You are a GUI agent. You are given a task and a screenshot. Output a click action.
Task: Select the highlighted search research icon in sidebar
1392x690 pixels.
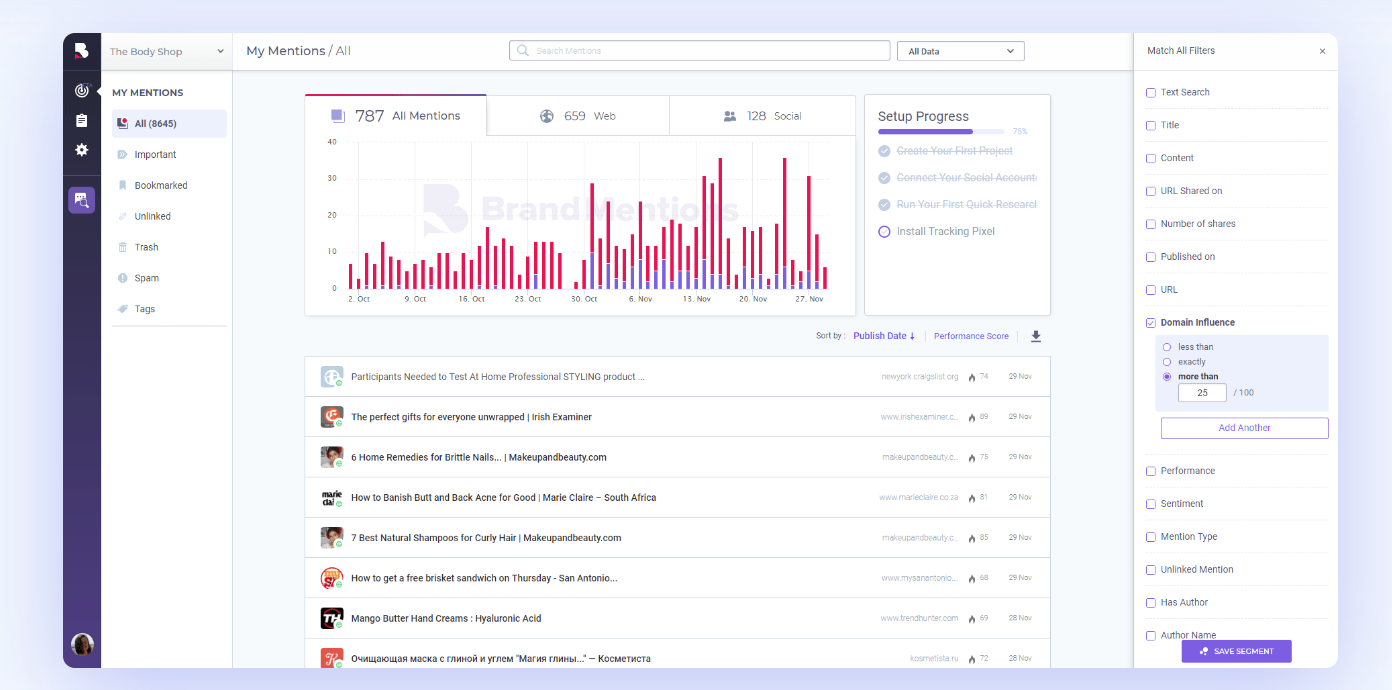[82, 200]
